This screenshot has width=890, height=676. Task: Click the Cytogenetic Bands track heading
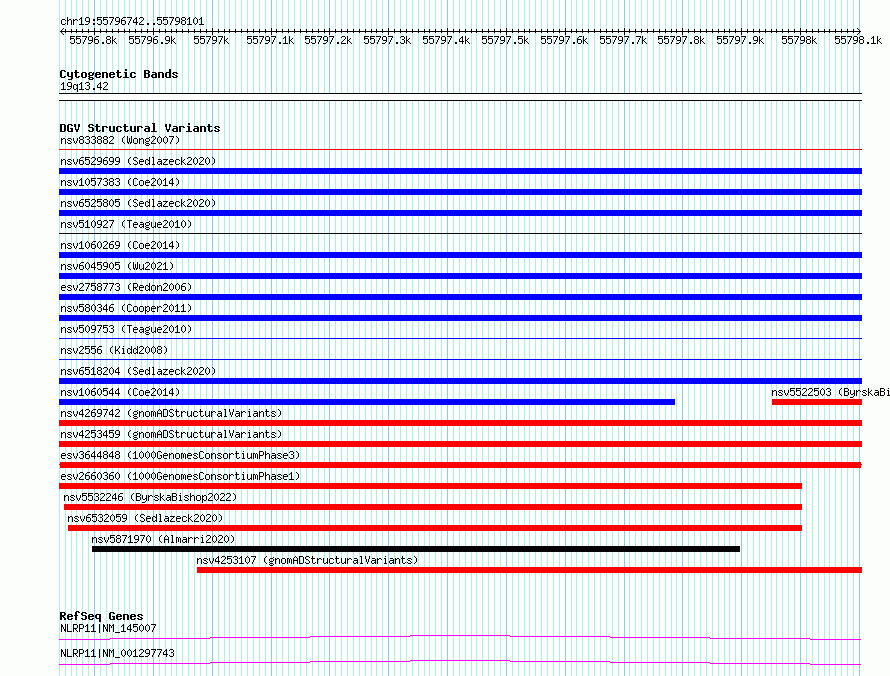pyautogui.click(x=119, y=74)
